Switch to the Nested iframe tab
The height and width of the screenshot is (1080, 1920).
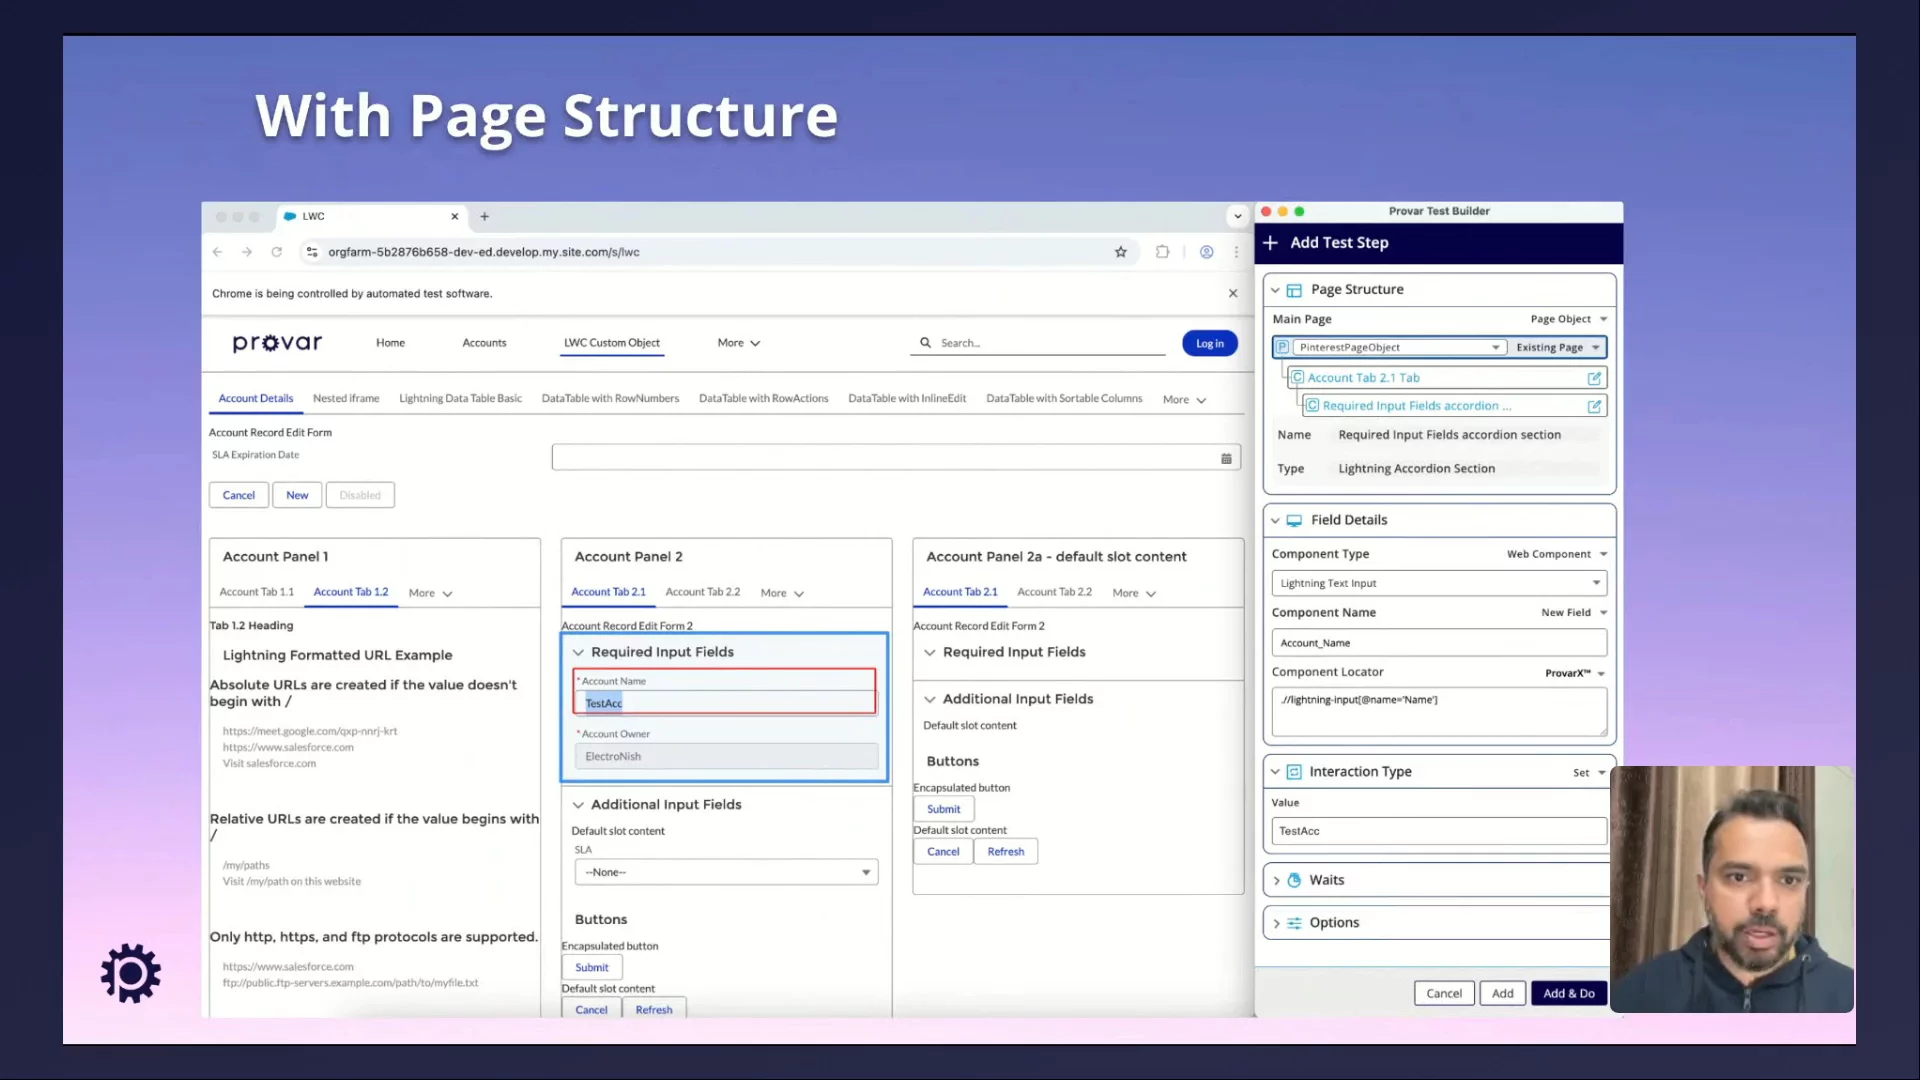346,399
